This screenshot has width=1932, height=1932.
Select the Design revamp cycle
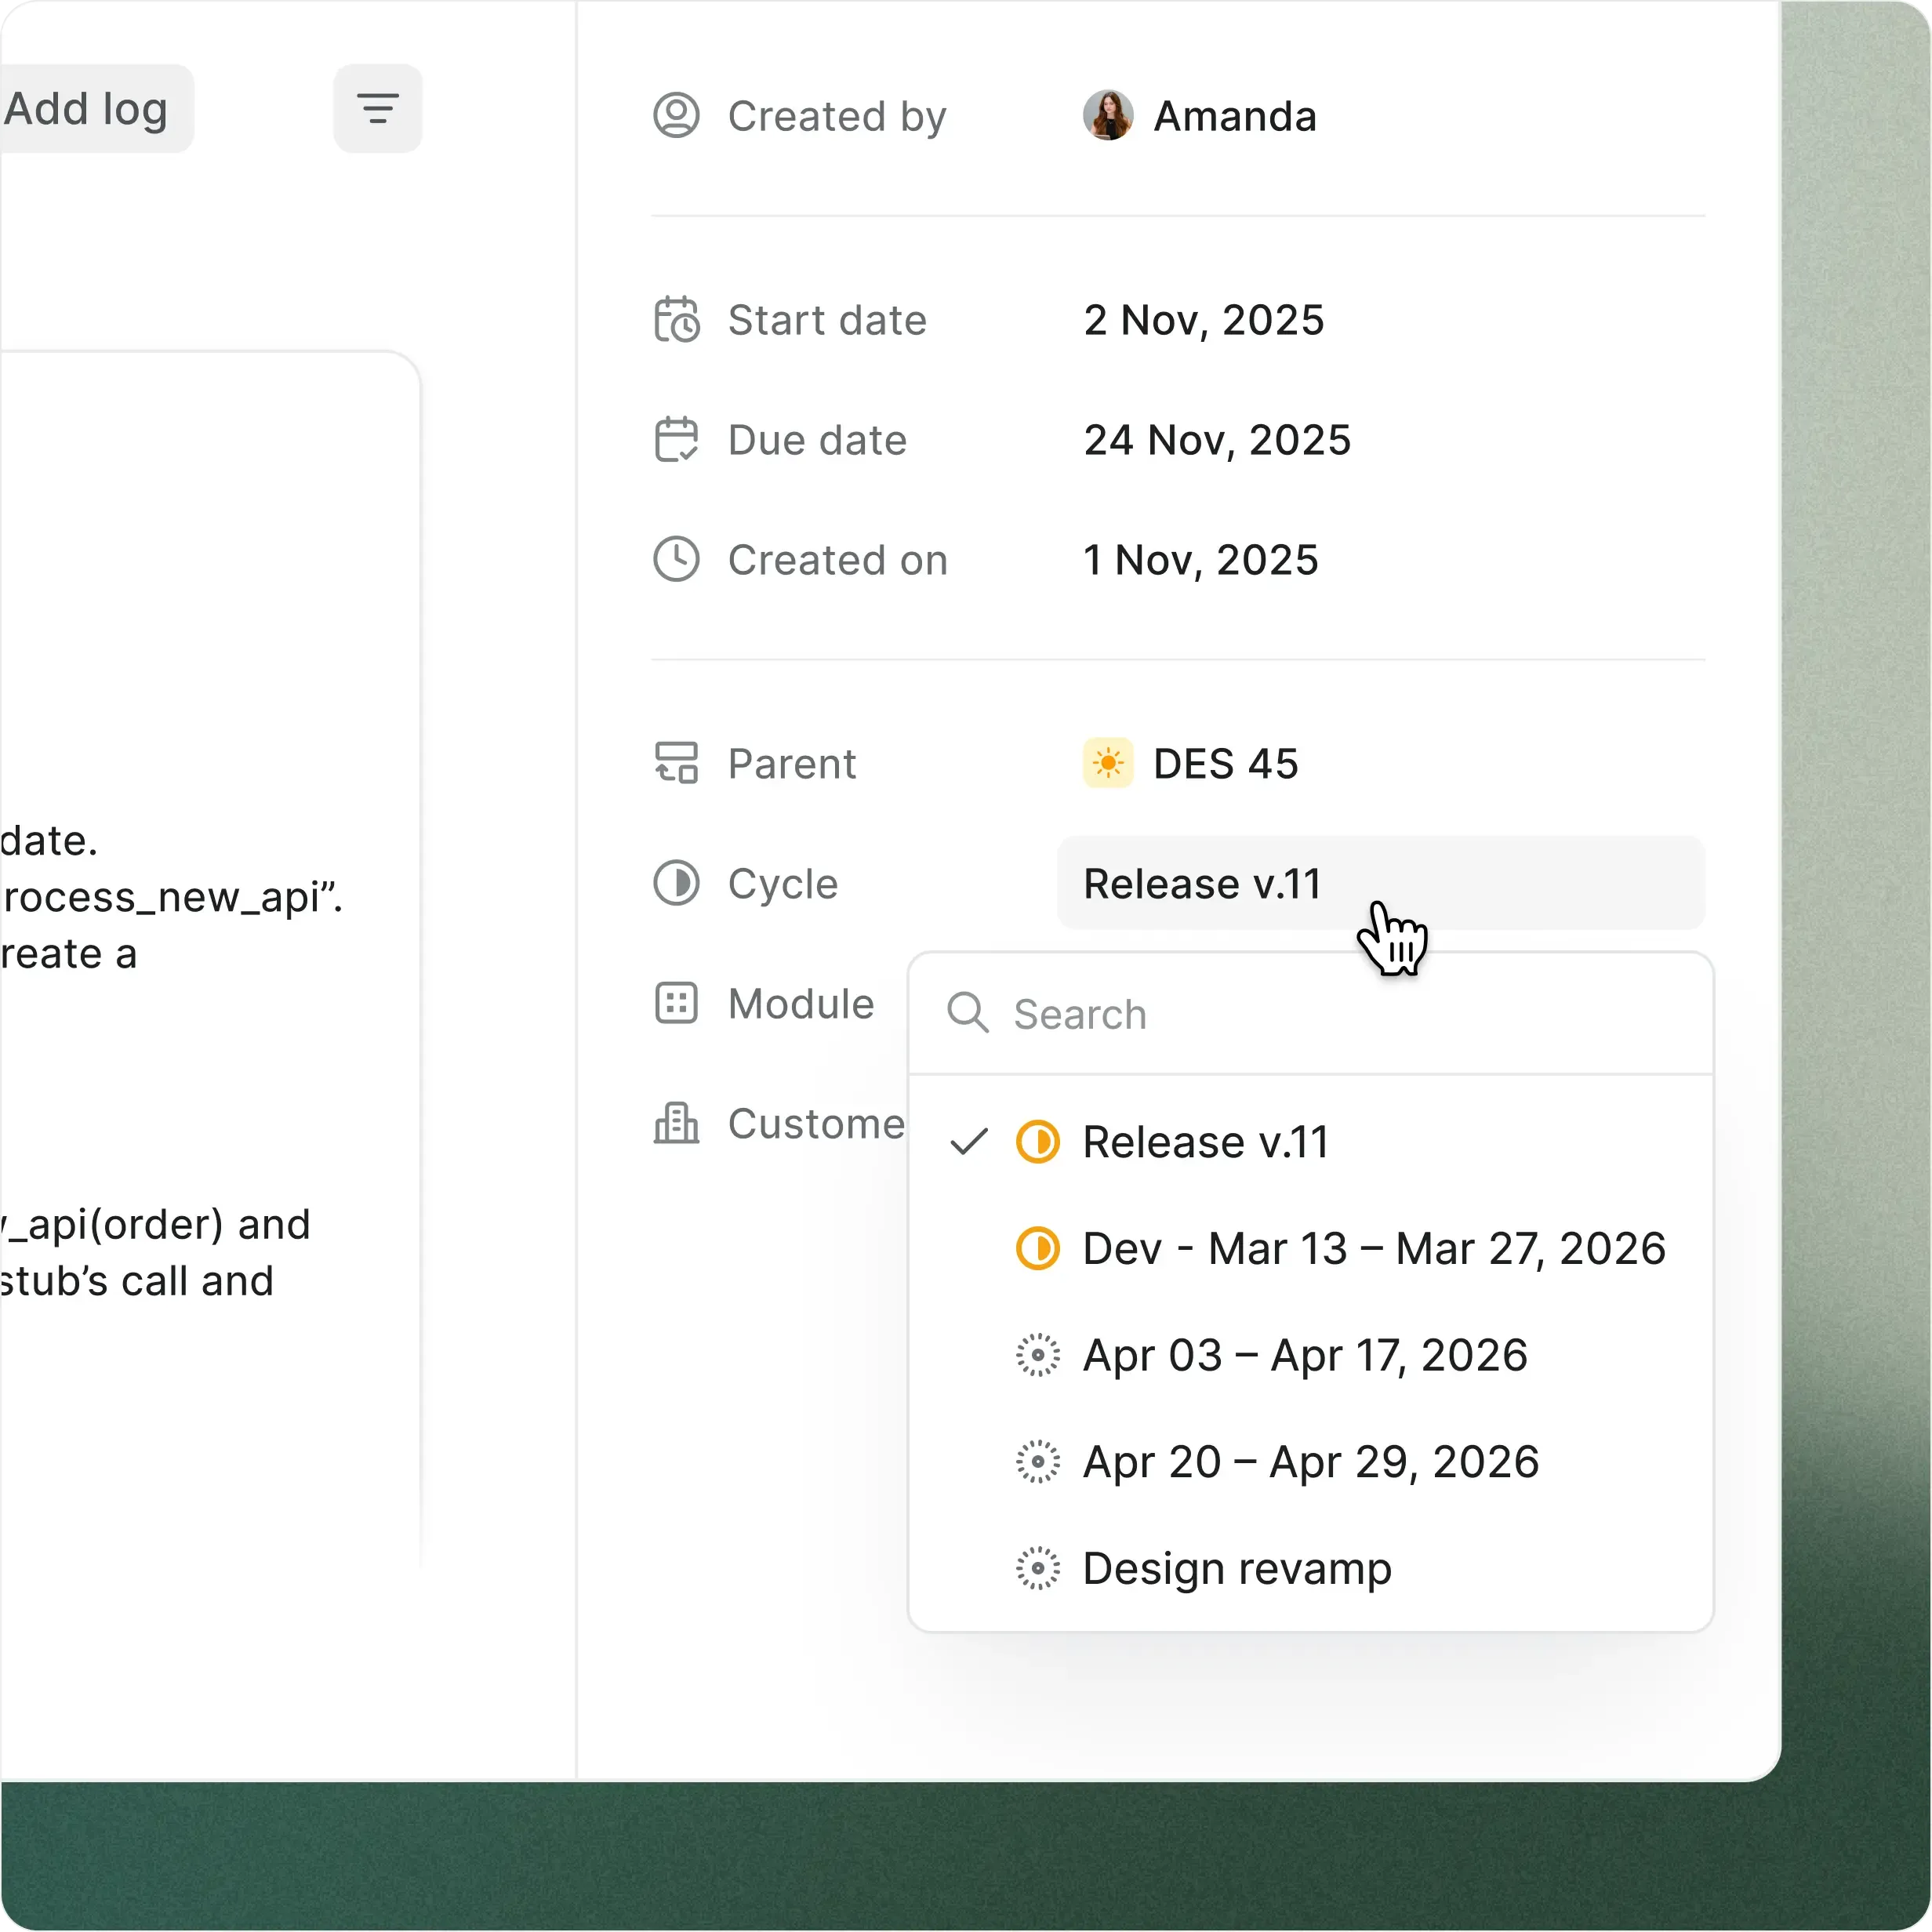1236,1568
